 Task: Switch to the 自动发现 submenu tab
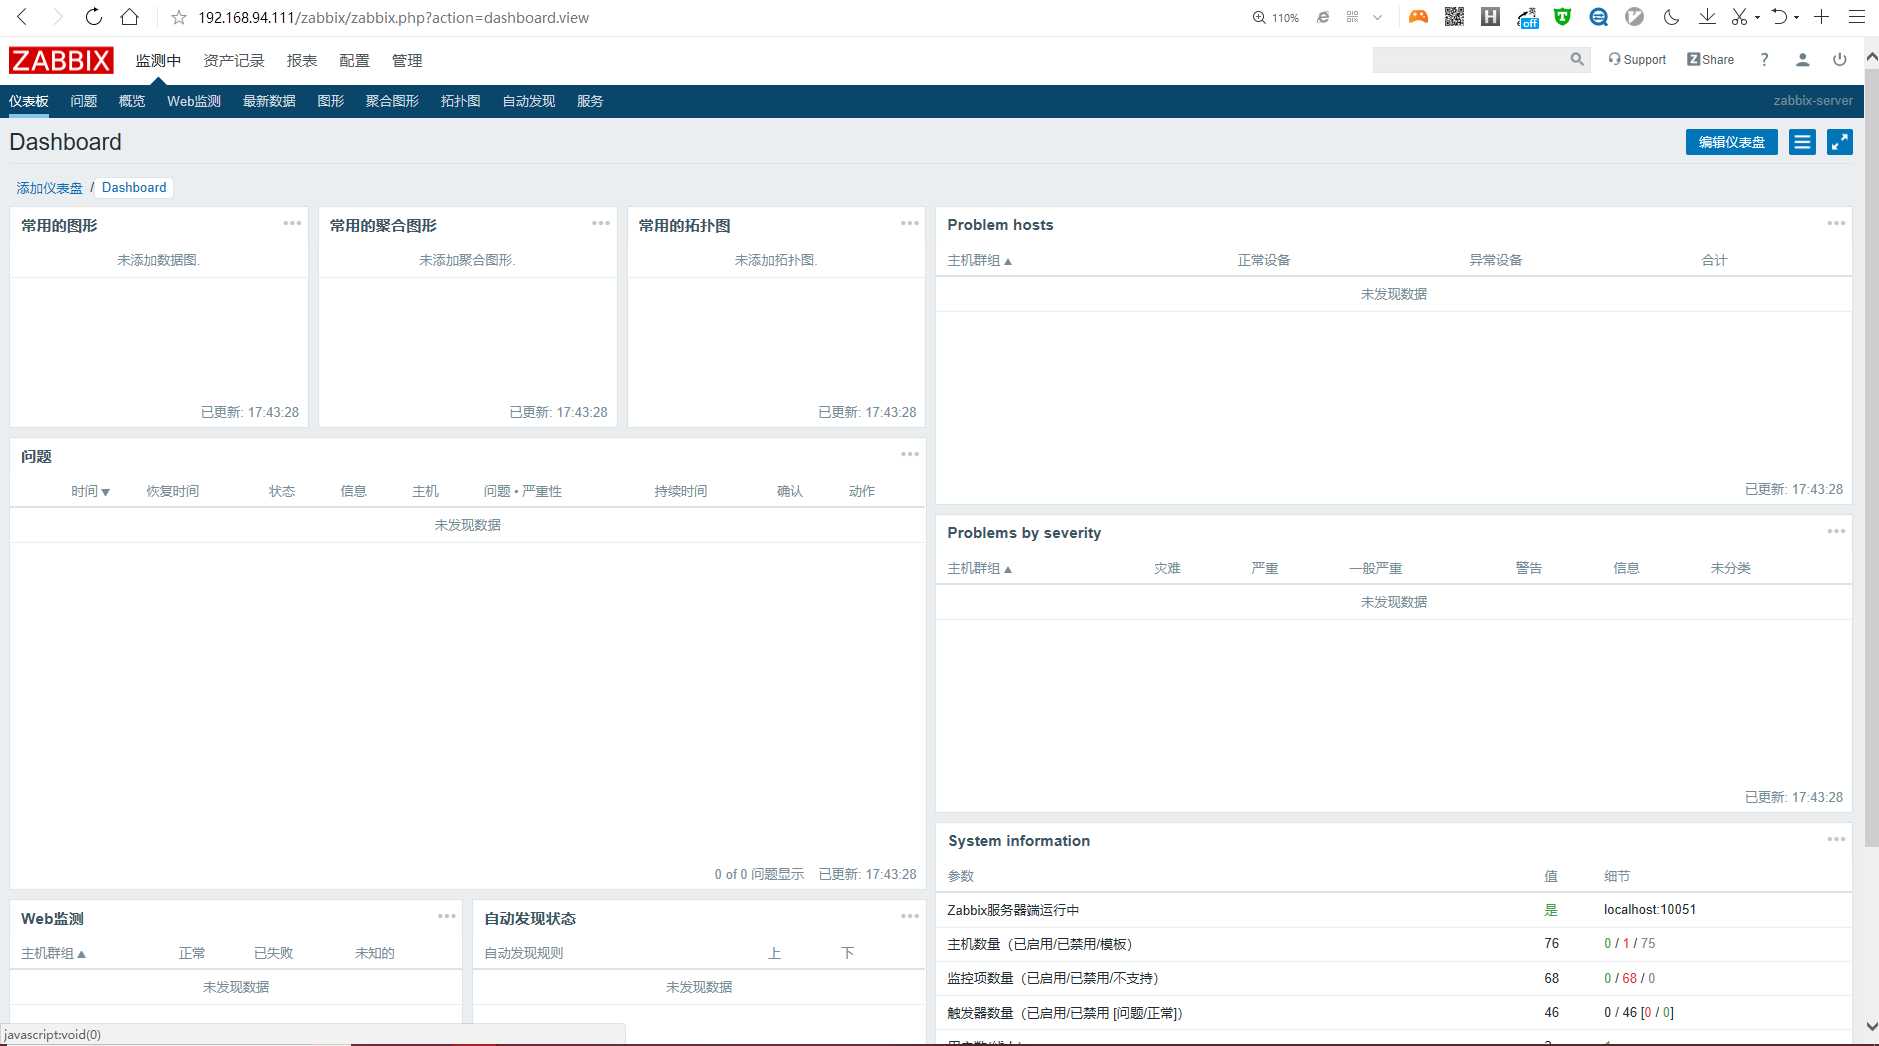(x=529, y=101)
